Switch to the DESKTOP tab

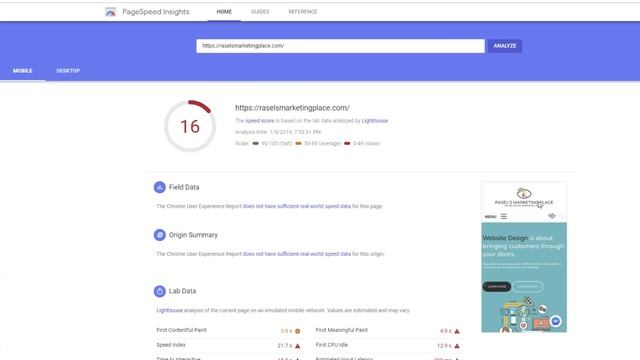tap(68, 71)
